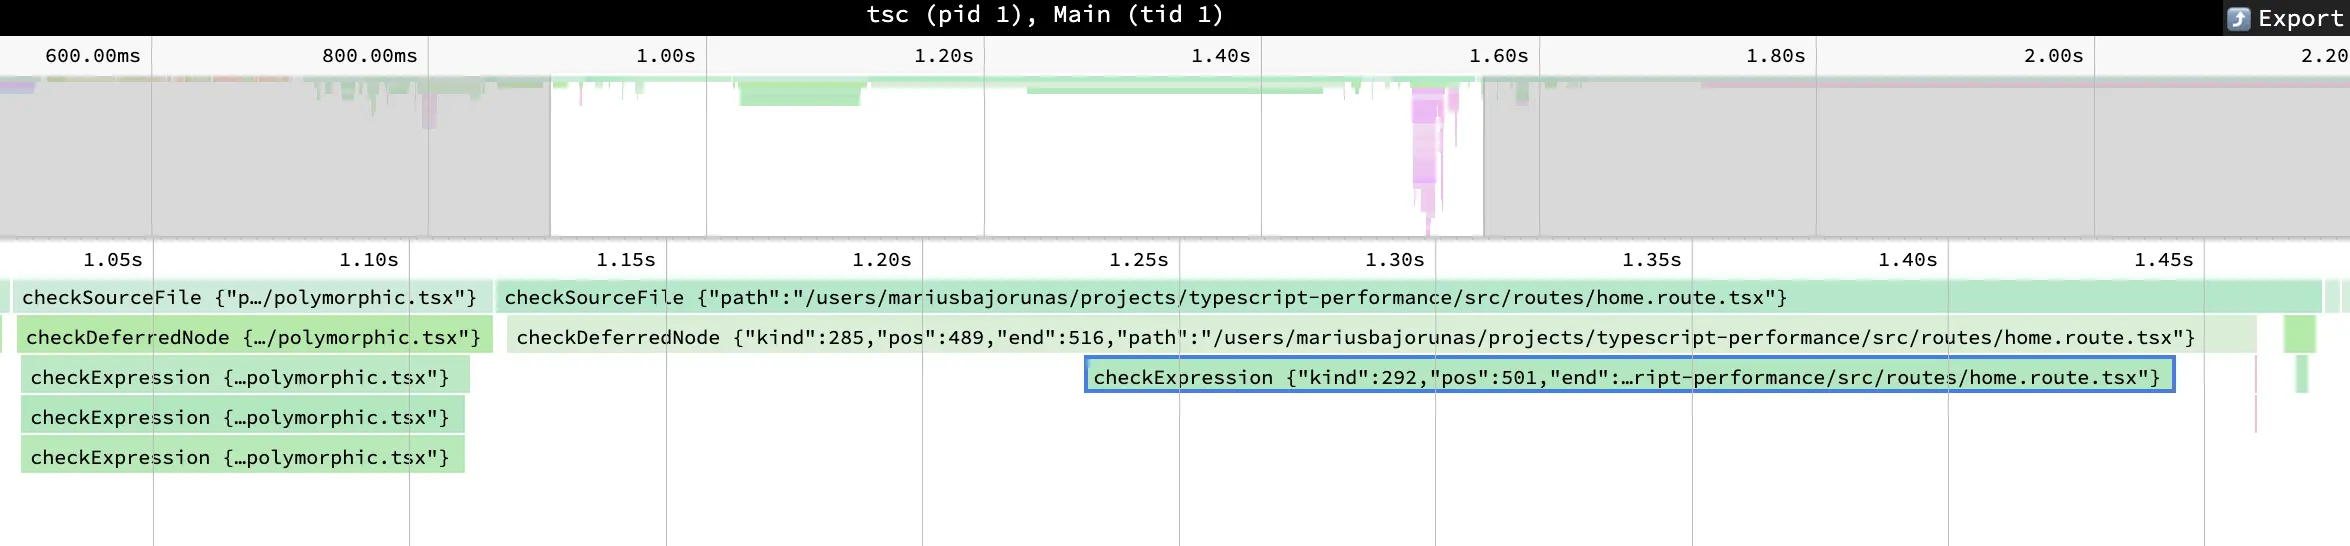Click the white selected minimap viewport region

[x=1016, y=160]
